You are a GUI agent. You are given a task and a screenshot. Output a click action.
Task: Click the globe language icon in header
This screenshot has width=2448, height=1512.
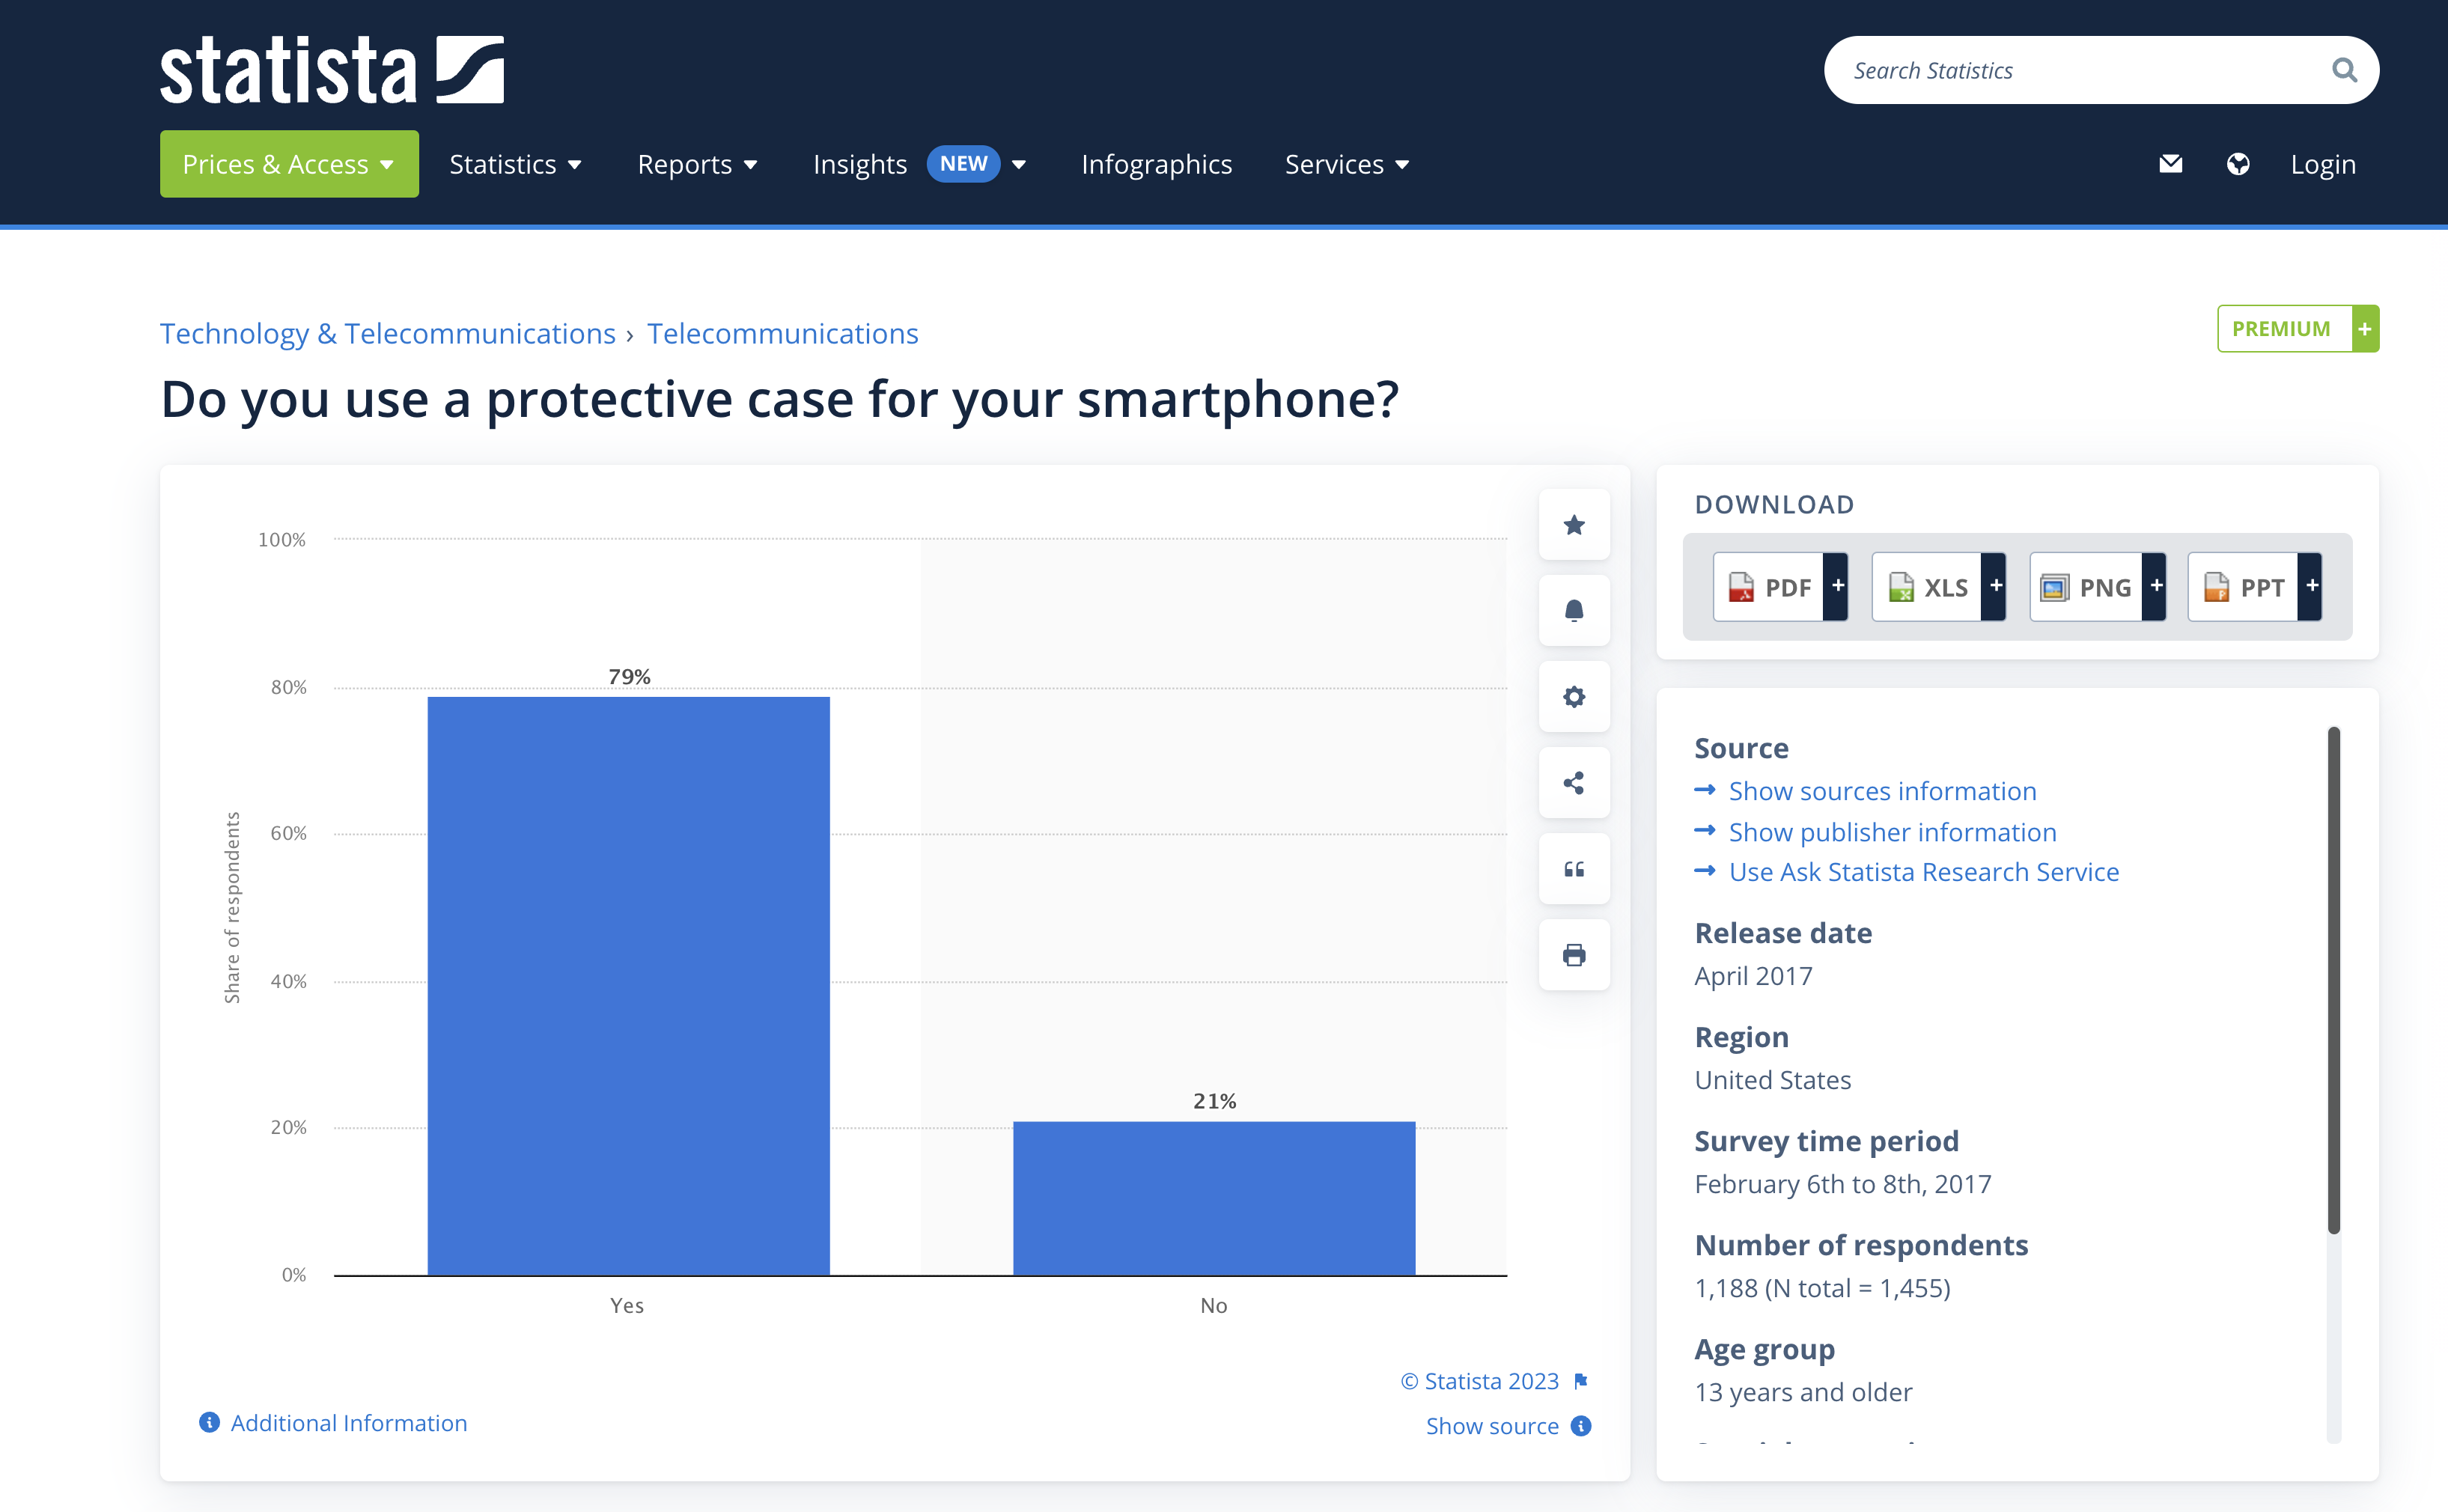tap(2238, 164)
